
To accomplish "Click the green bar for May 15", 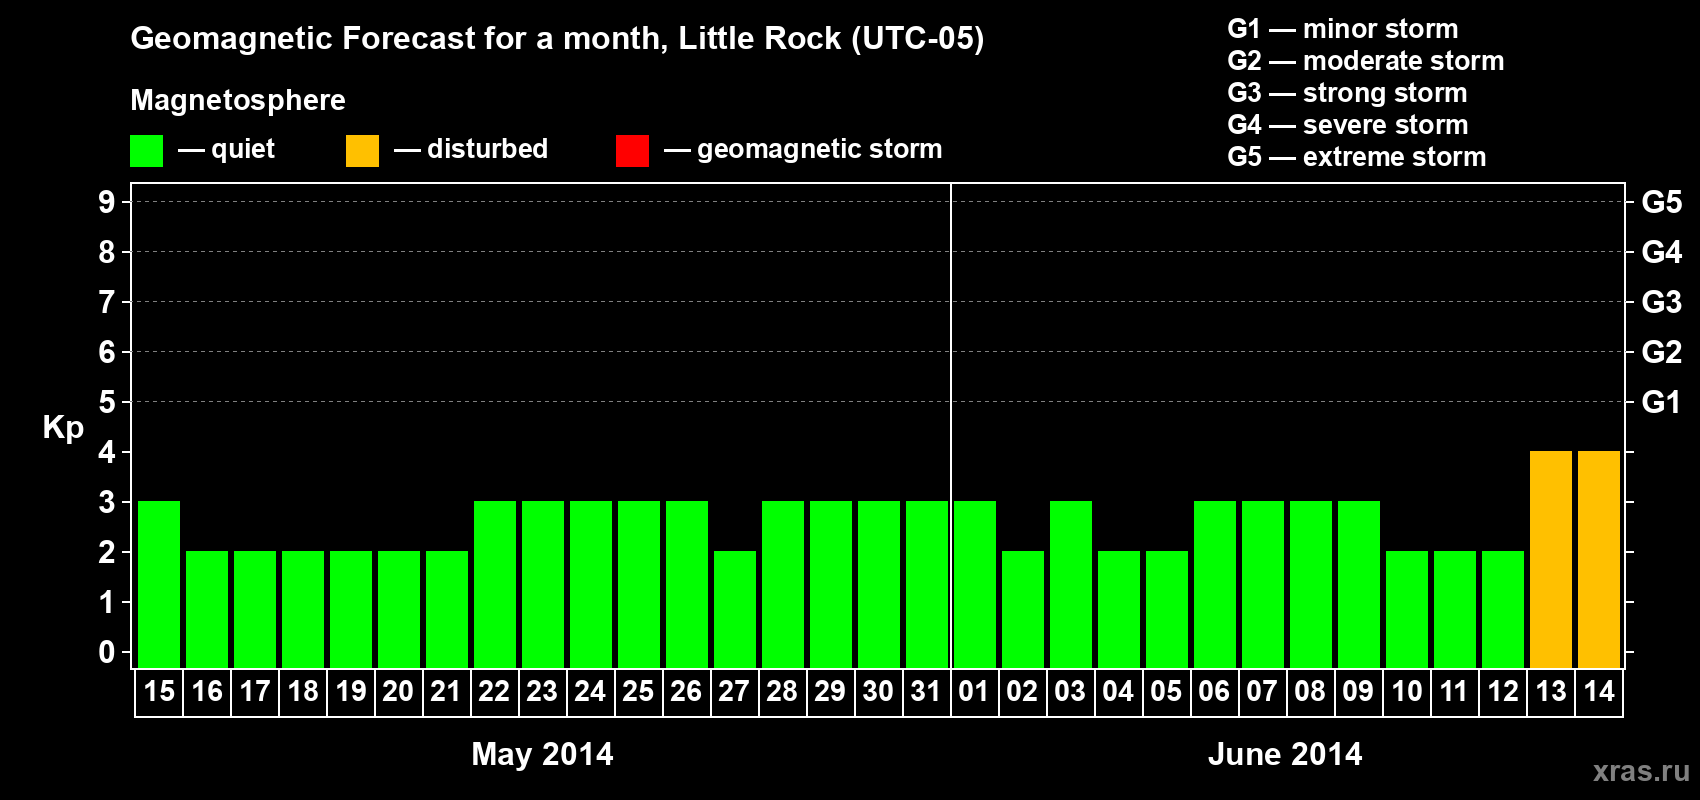I will tap(159, 584).
